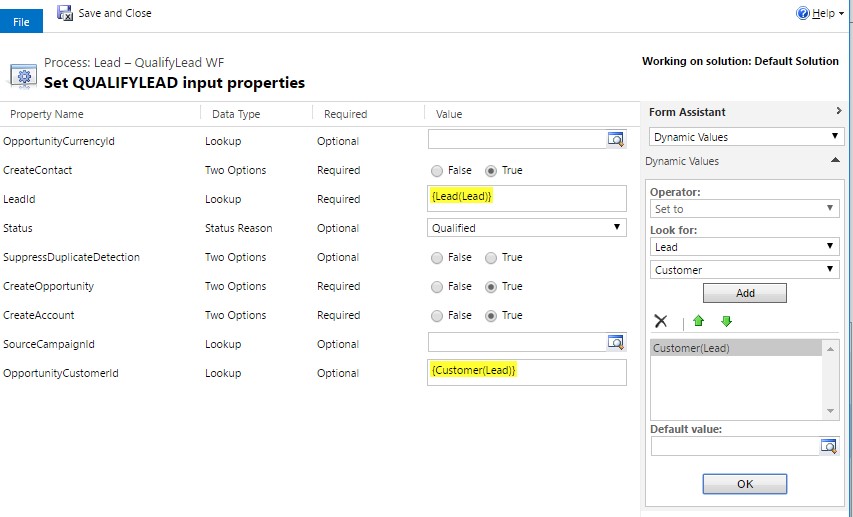853x517 pixels.
Task: Click the OpportunityCustomerId value field
Action: (x=526, y=372)
